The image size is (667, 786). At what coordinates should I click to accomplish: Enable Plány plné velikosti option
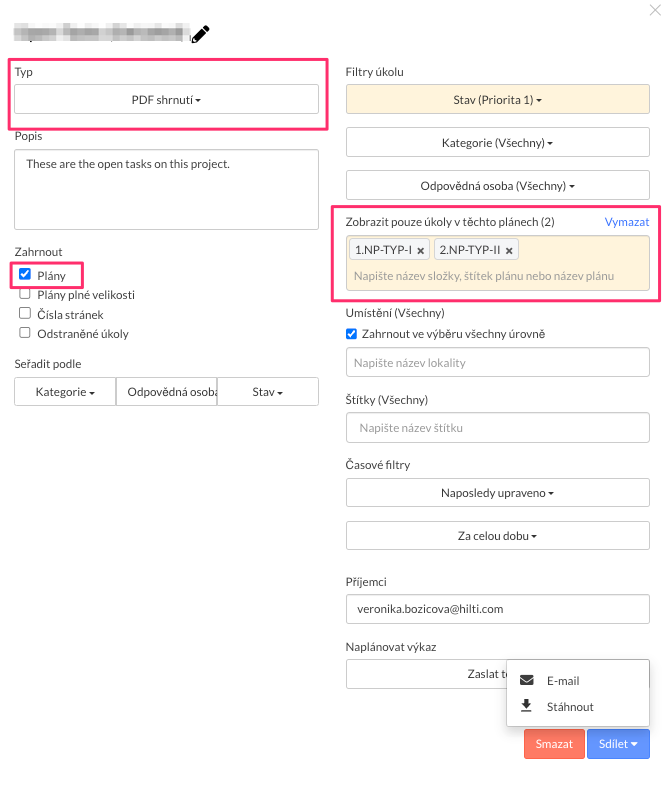(25, 294)
